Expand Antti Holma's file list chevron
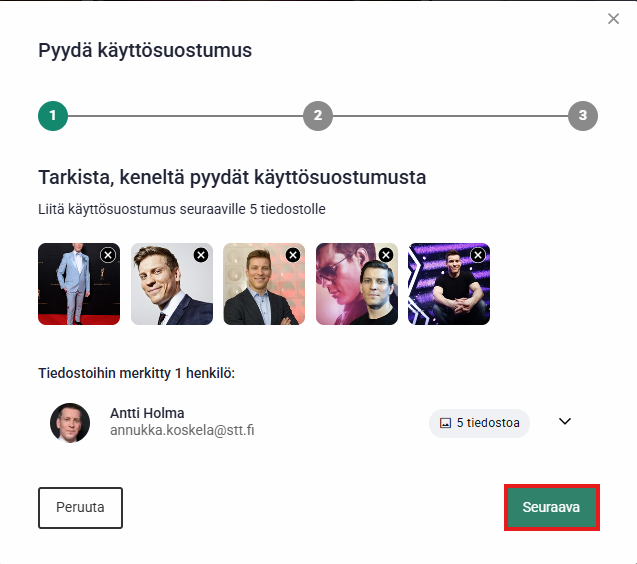Image resolution: width=637 pixels, height=564 pixels. click(565, 421)
